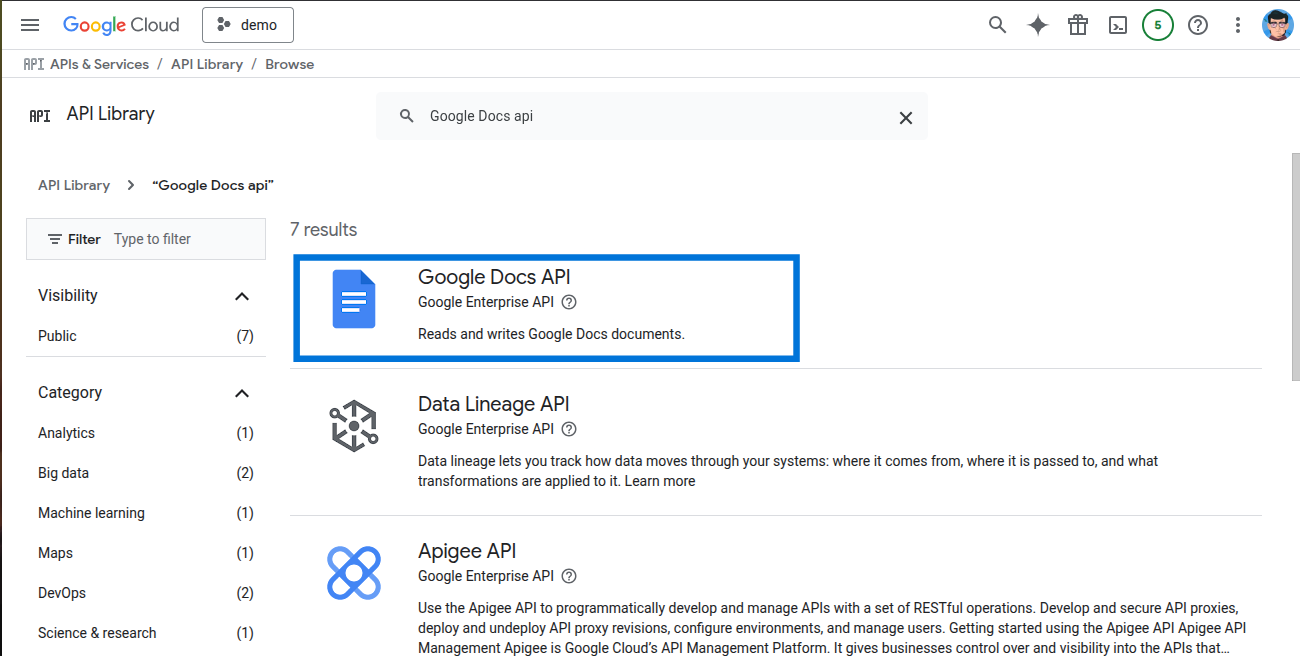The image size is (1300, 656).
Task: Click the Google Cloud logo
Action: pyautogui.click(x=121, y=25)
